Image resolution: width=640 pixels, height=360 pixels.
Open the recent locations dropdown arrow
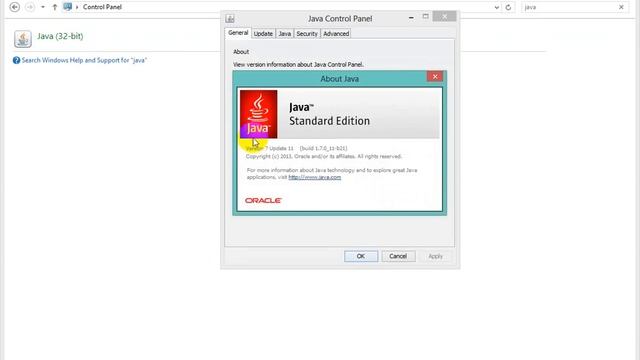(43, 7)
